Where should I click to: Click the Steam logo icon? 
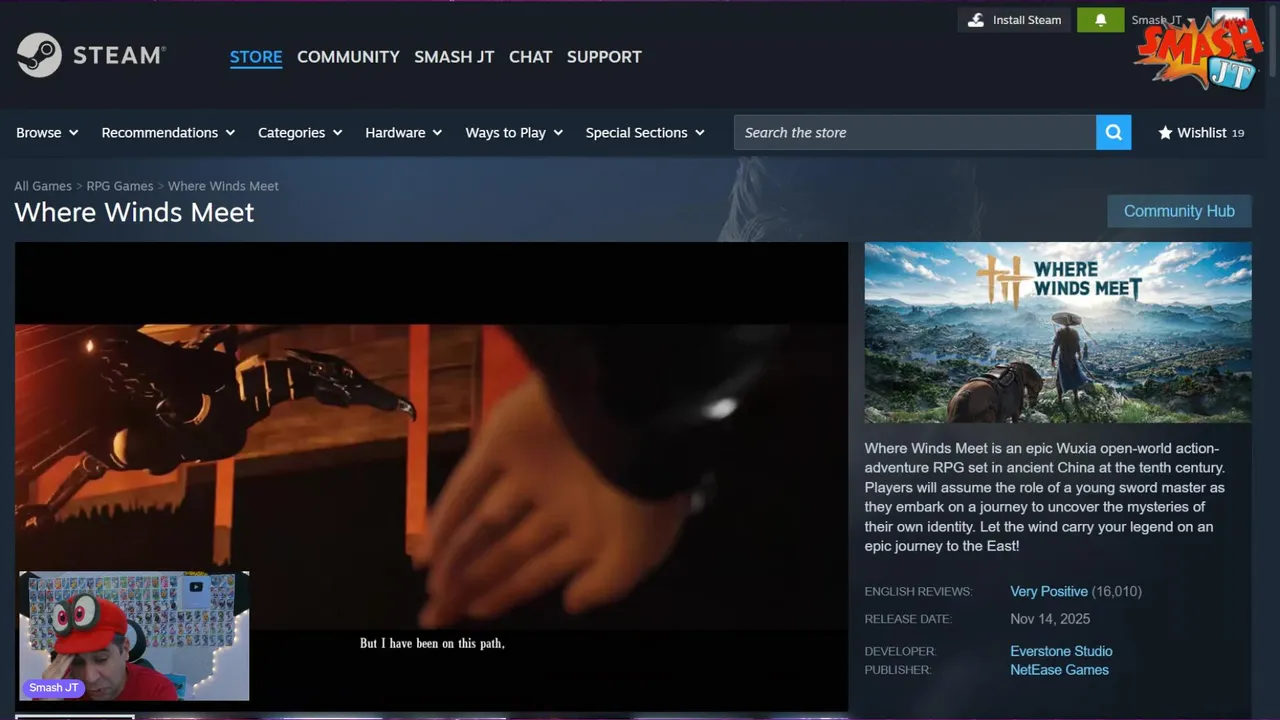[39, 55]
